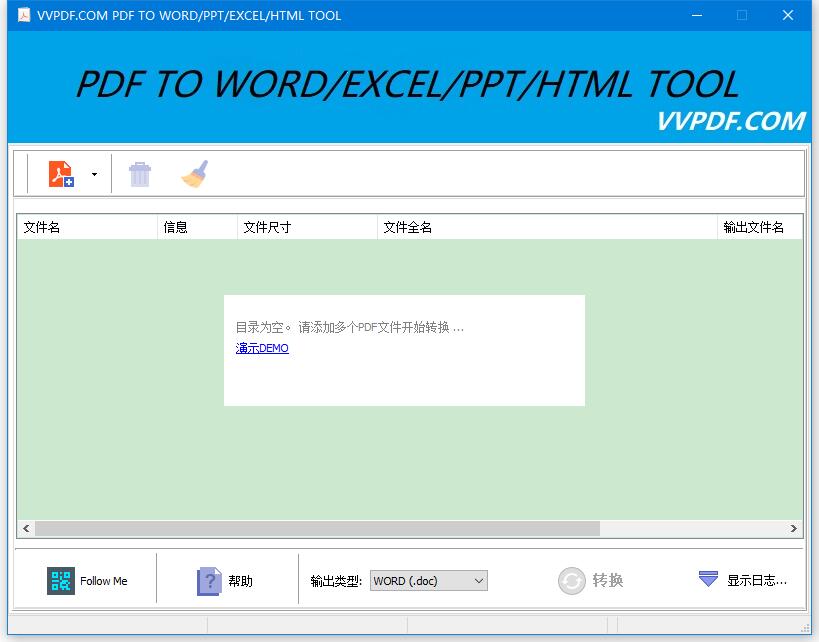Click the horizontal scrollbar thumb
819x642 pixels.
[318, 529]
